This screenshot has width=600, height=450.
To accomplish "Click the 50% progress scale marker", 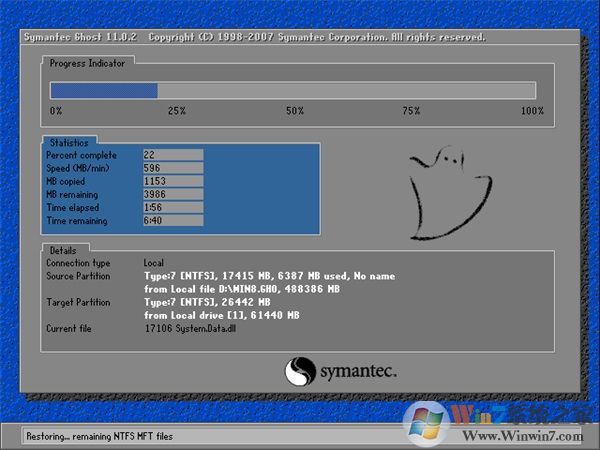I will click(295, 111).
